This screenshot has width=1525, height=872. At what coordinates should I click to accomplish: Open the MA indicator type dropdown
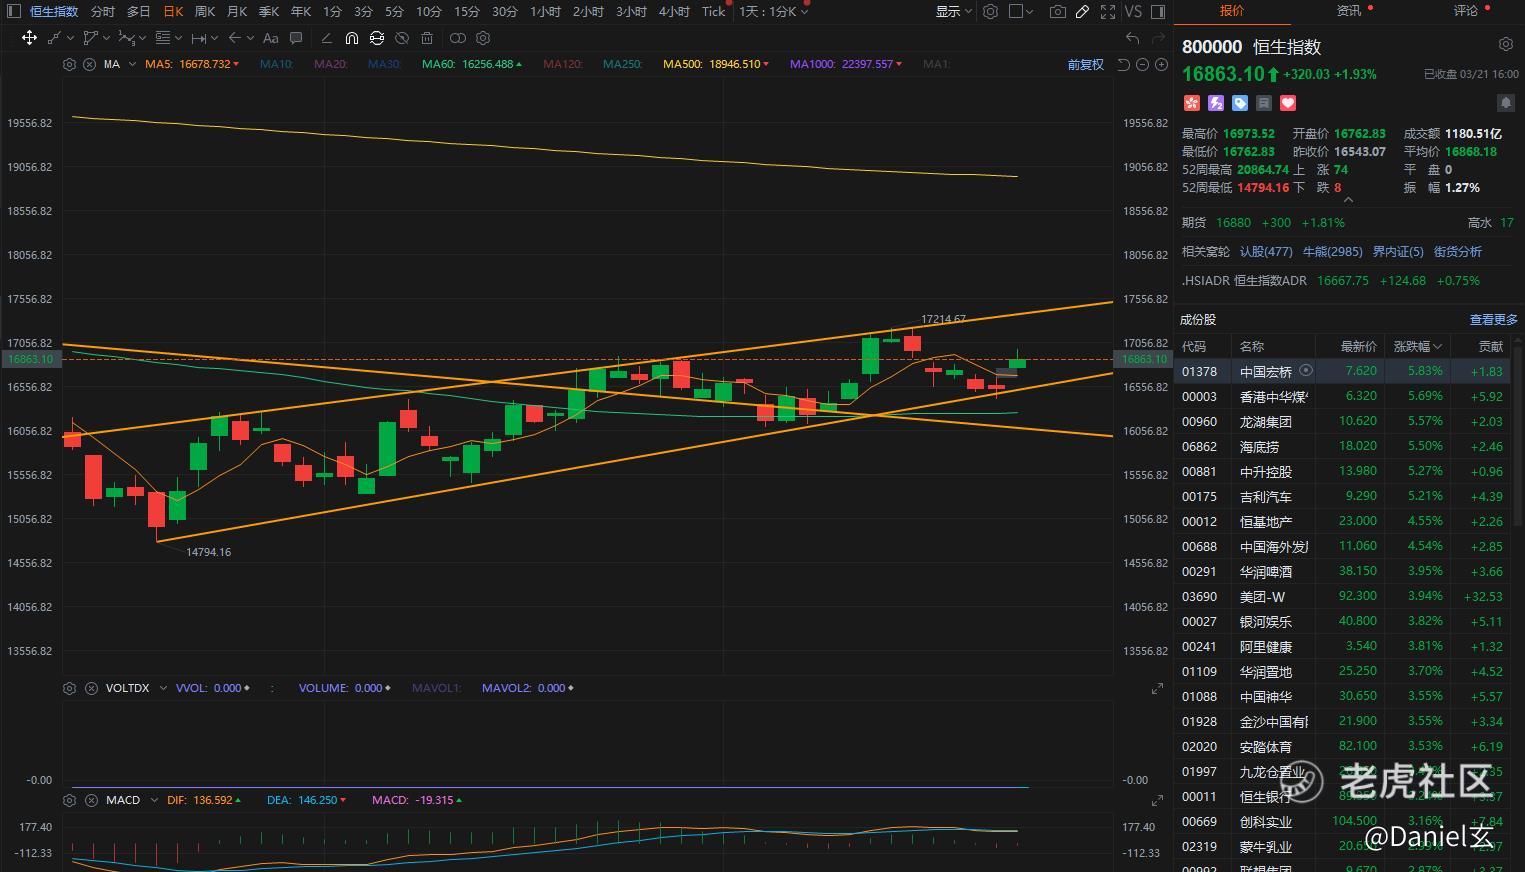click(132, 64)
